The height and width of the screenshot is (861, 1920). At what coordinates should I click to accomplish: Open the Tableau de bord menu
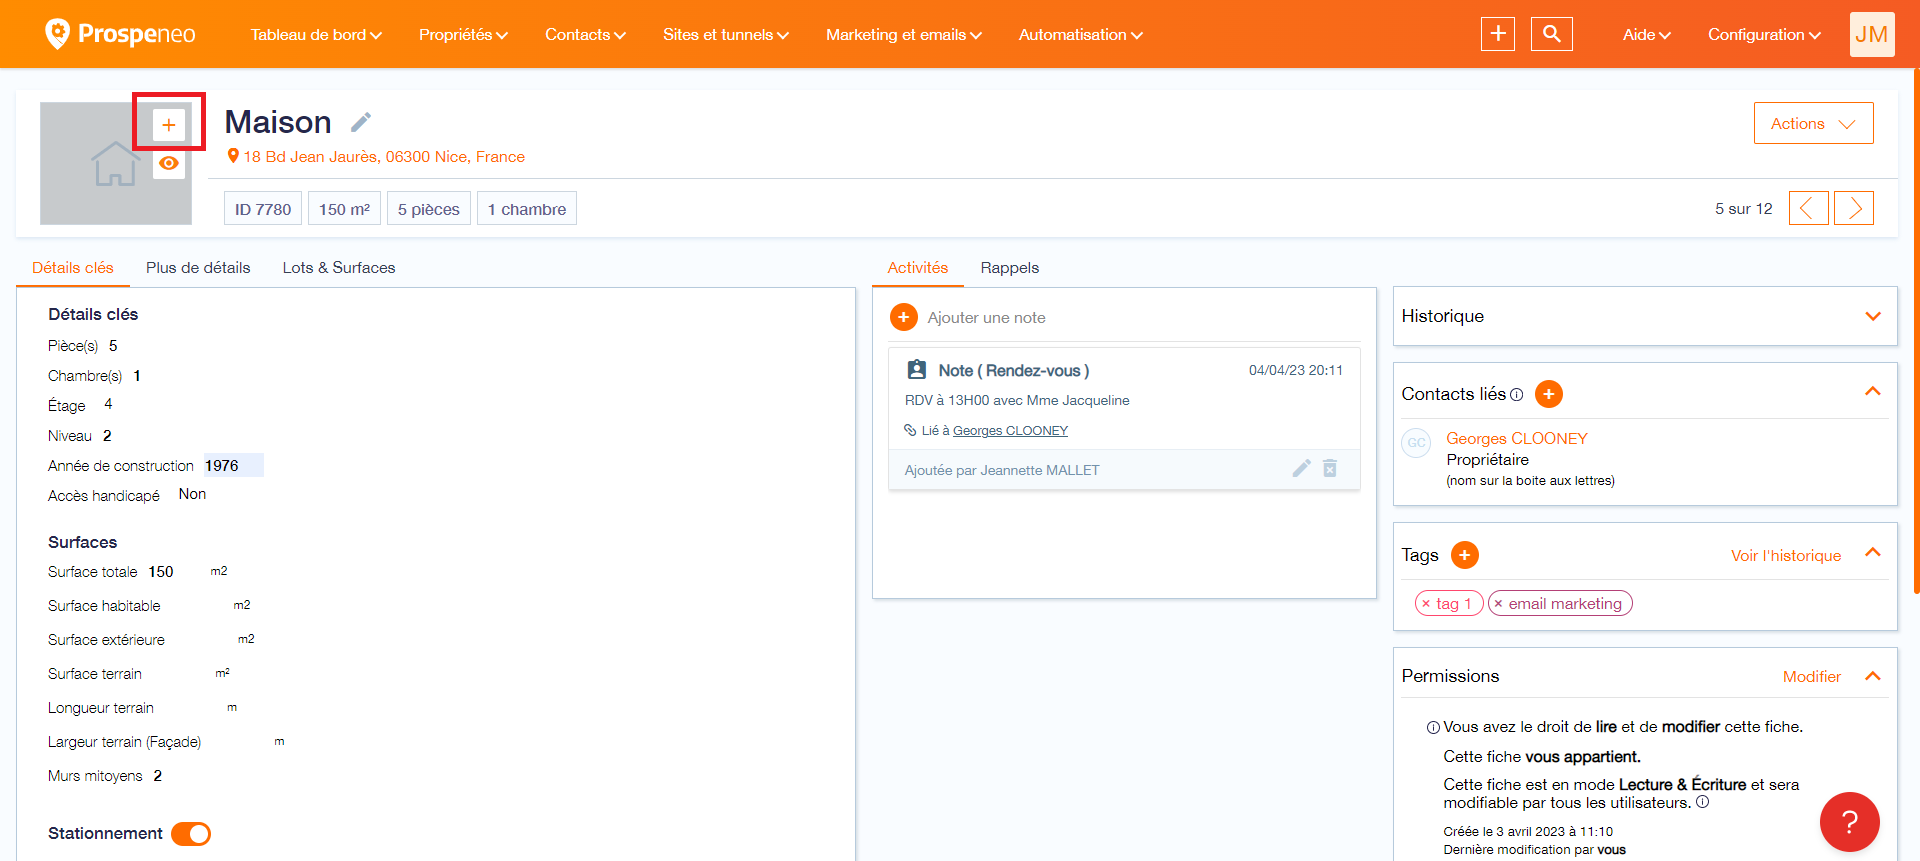pos(316,34)
